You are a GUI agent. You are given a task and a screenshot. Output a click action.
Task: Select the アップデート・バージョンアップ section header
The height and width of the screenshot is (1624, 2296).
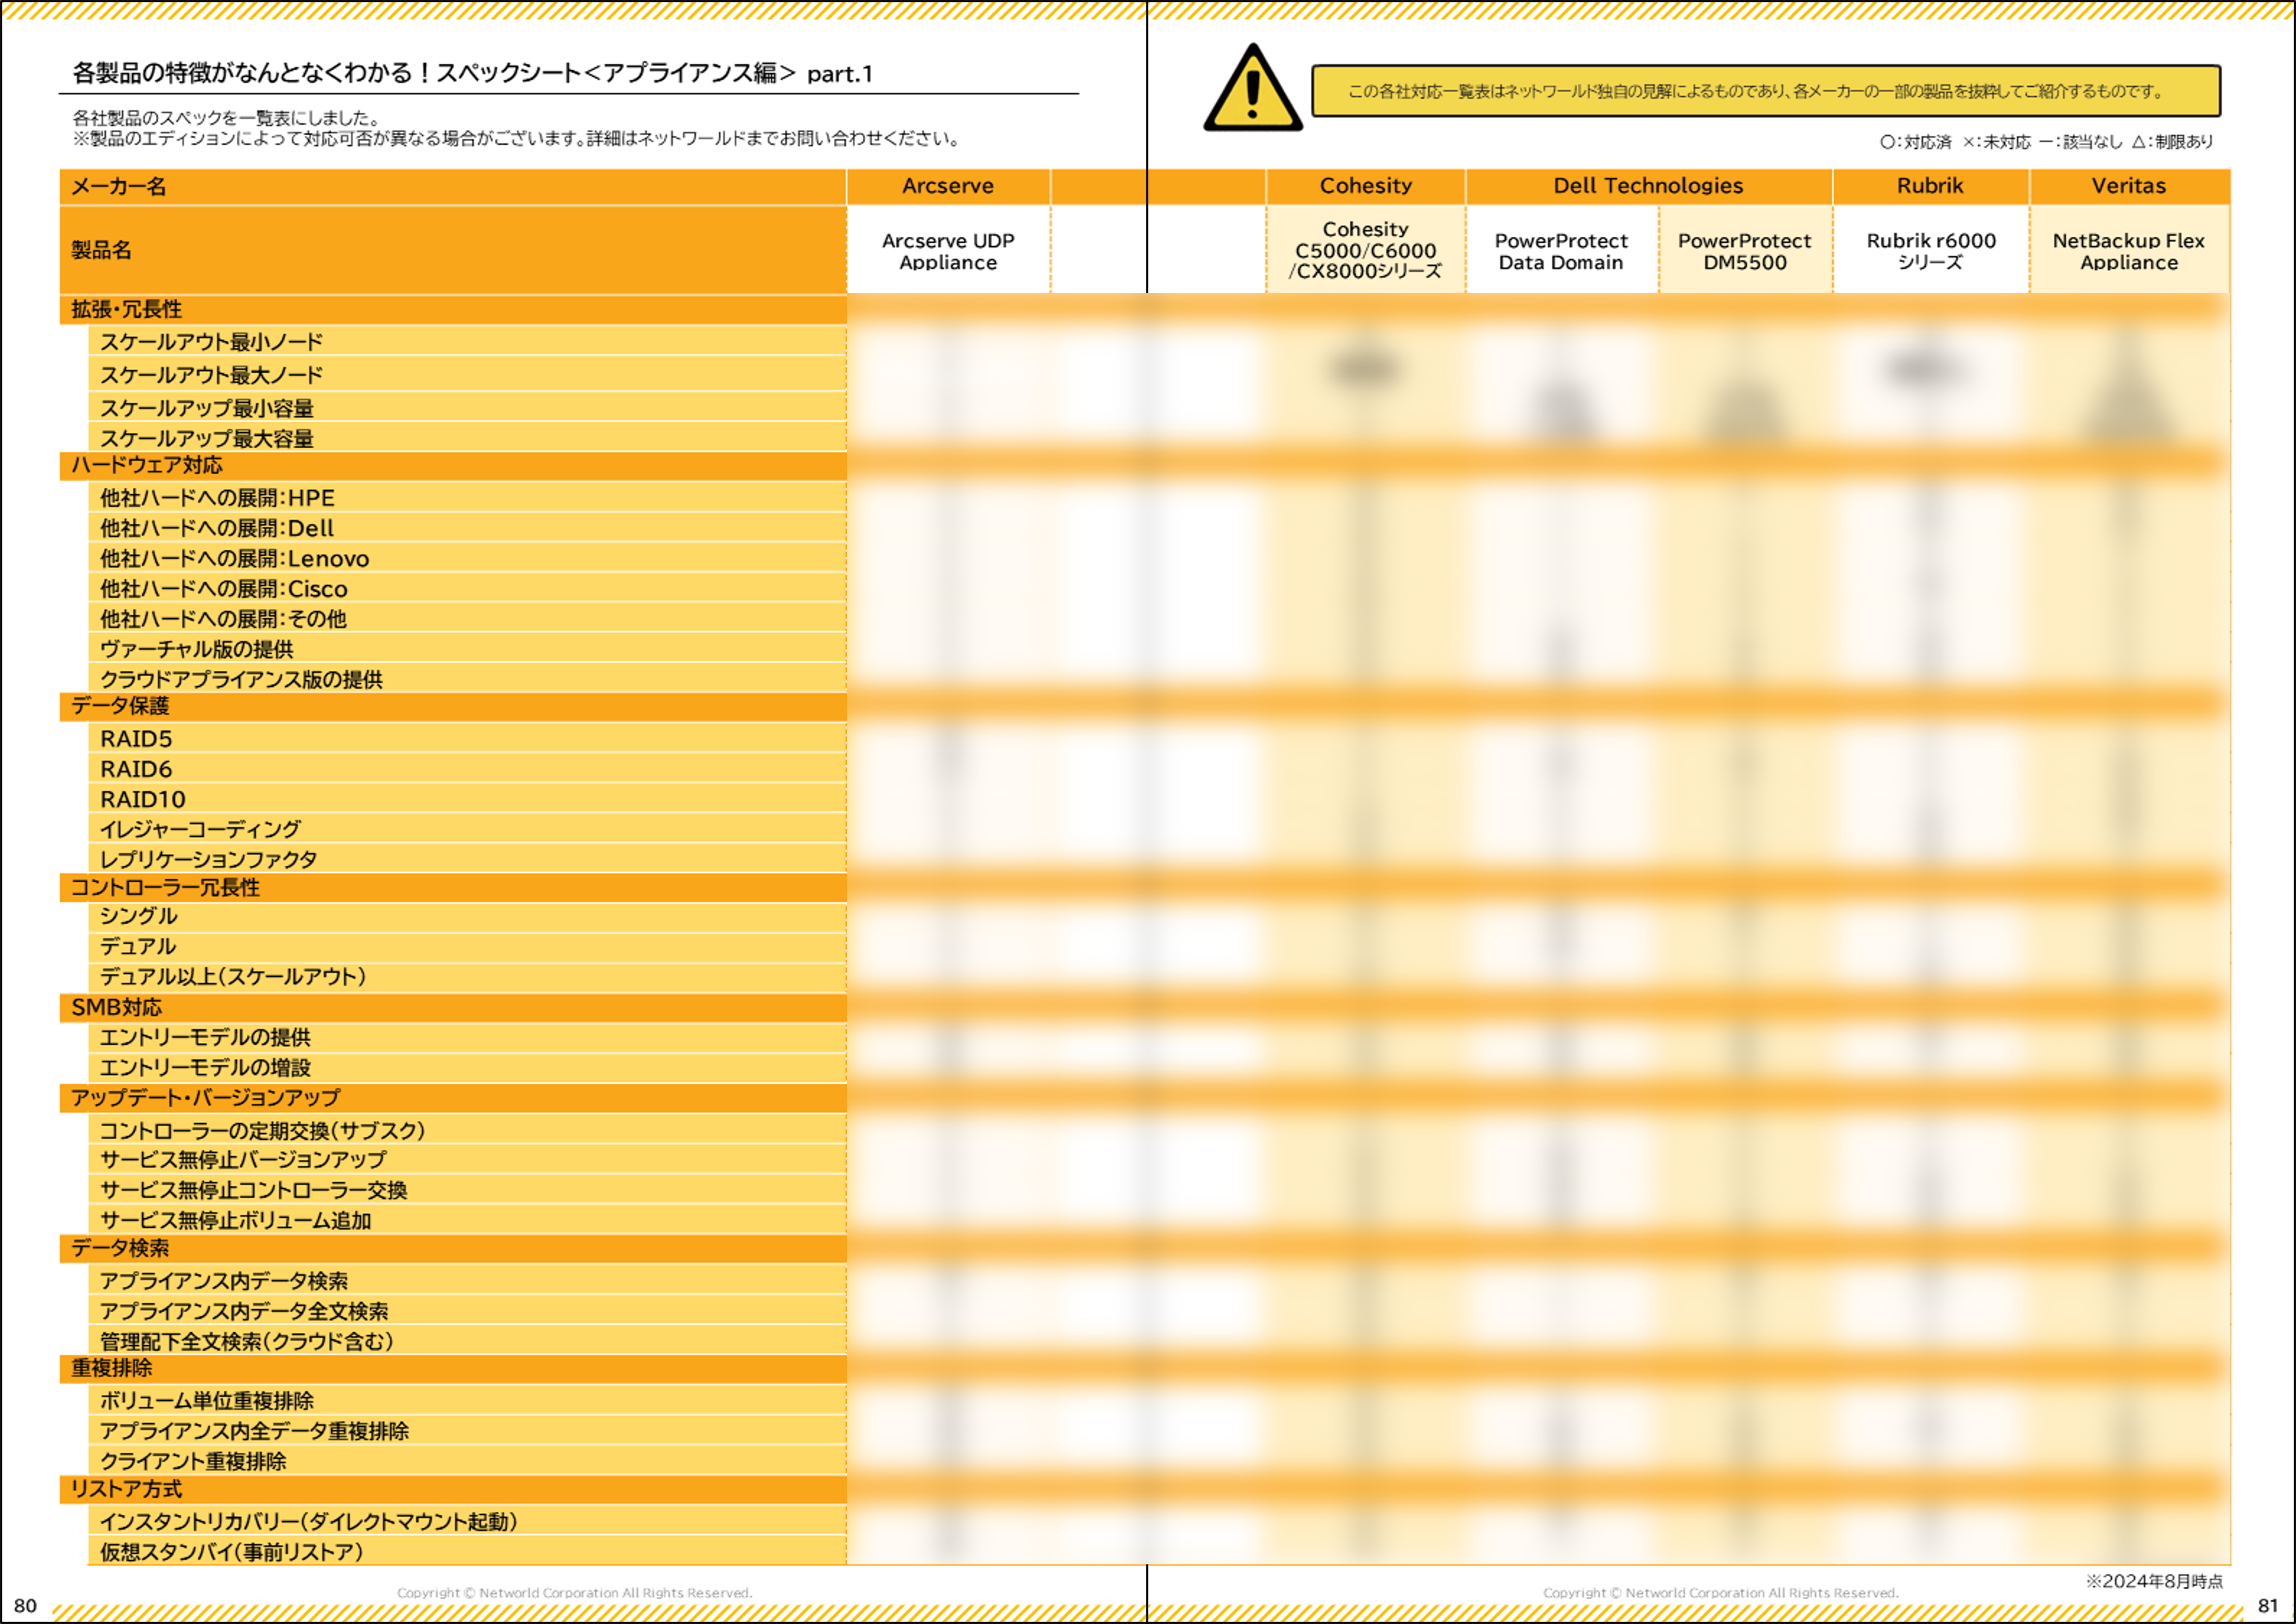coord(453,1098)
